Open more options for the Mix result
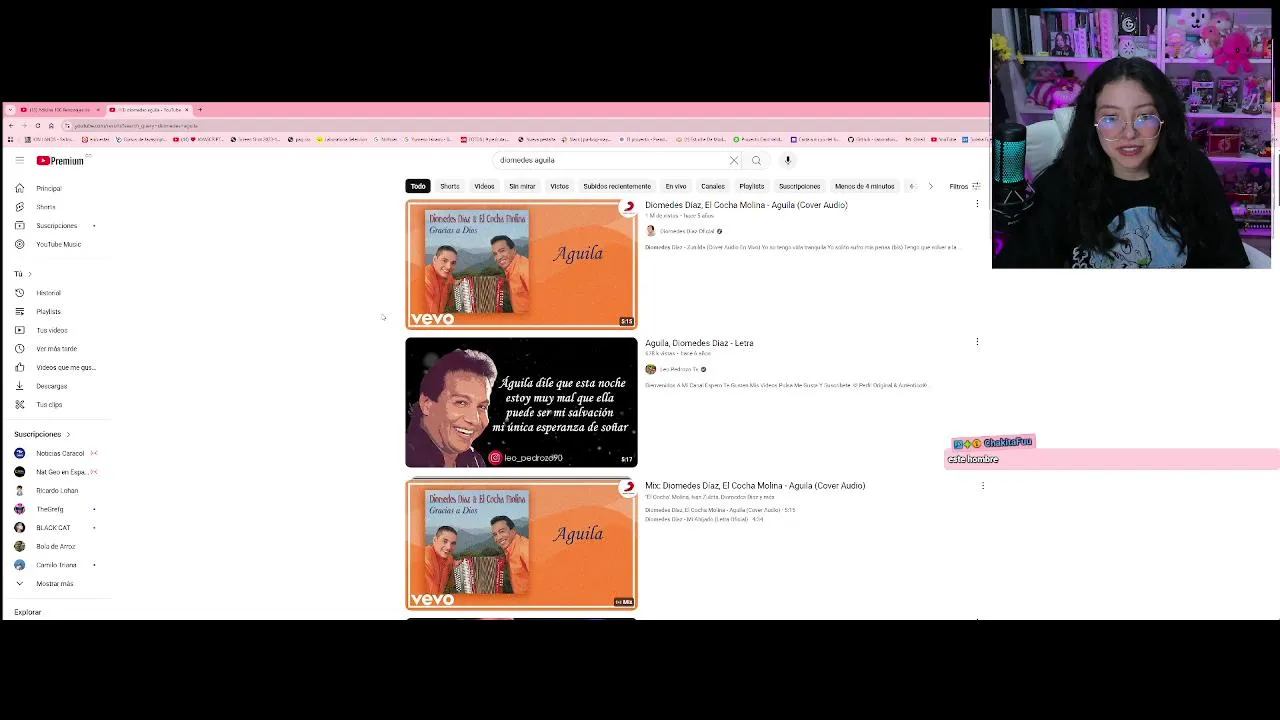Image resolution: width=1280 pixels, height=720 pixels. [x=982, y=485]
